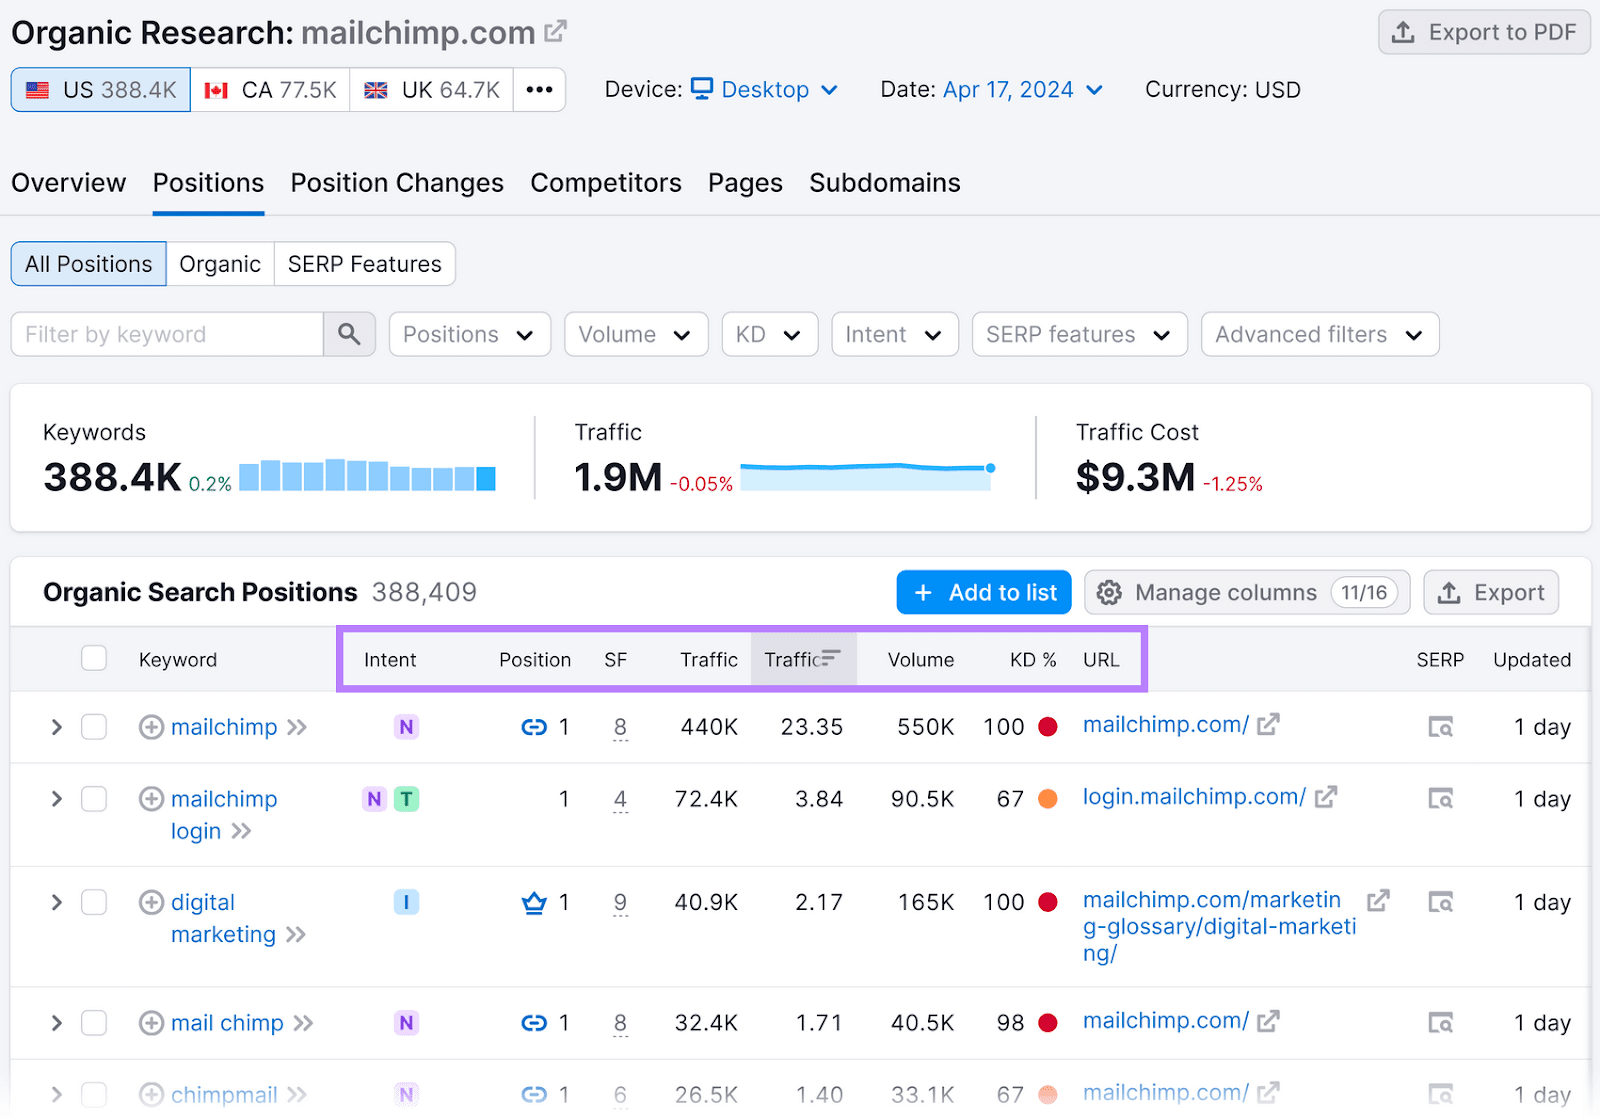
Task: Open mailchimp.com via its external link icon
Action: 1268,725
